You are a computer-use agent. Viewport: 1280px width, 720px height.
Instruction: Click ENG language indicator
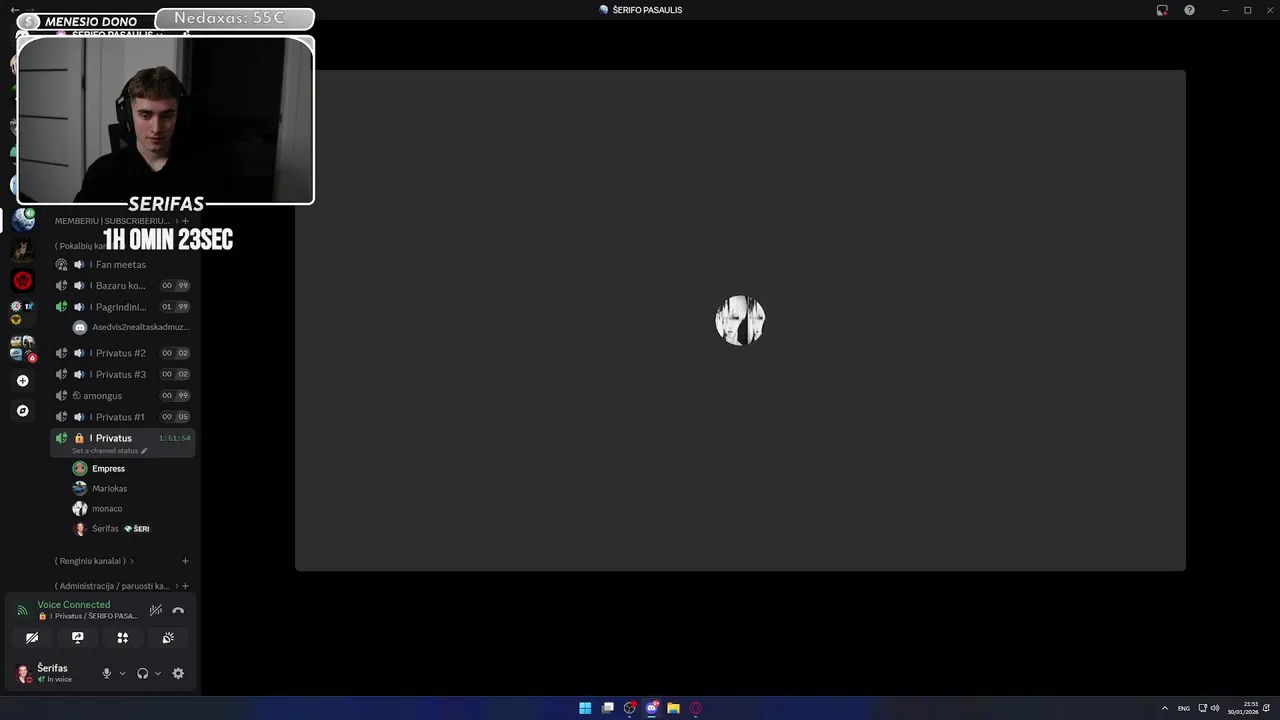pyautogui.click(x=1184, y=708)
